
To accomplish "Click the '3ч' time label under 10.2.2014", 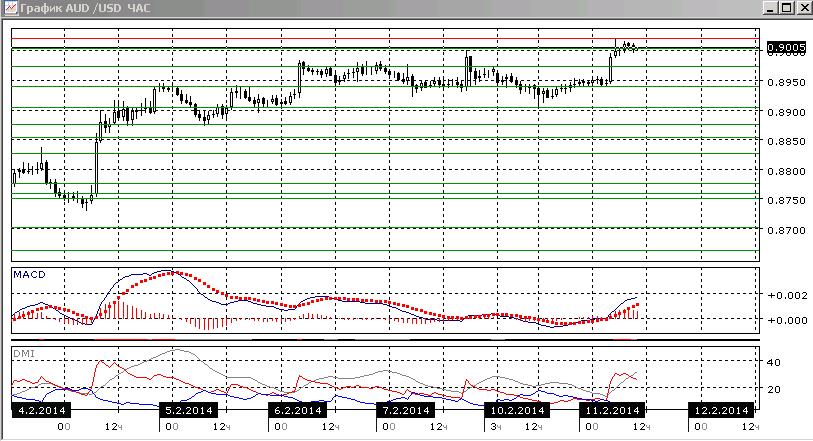I will (496, 427).
